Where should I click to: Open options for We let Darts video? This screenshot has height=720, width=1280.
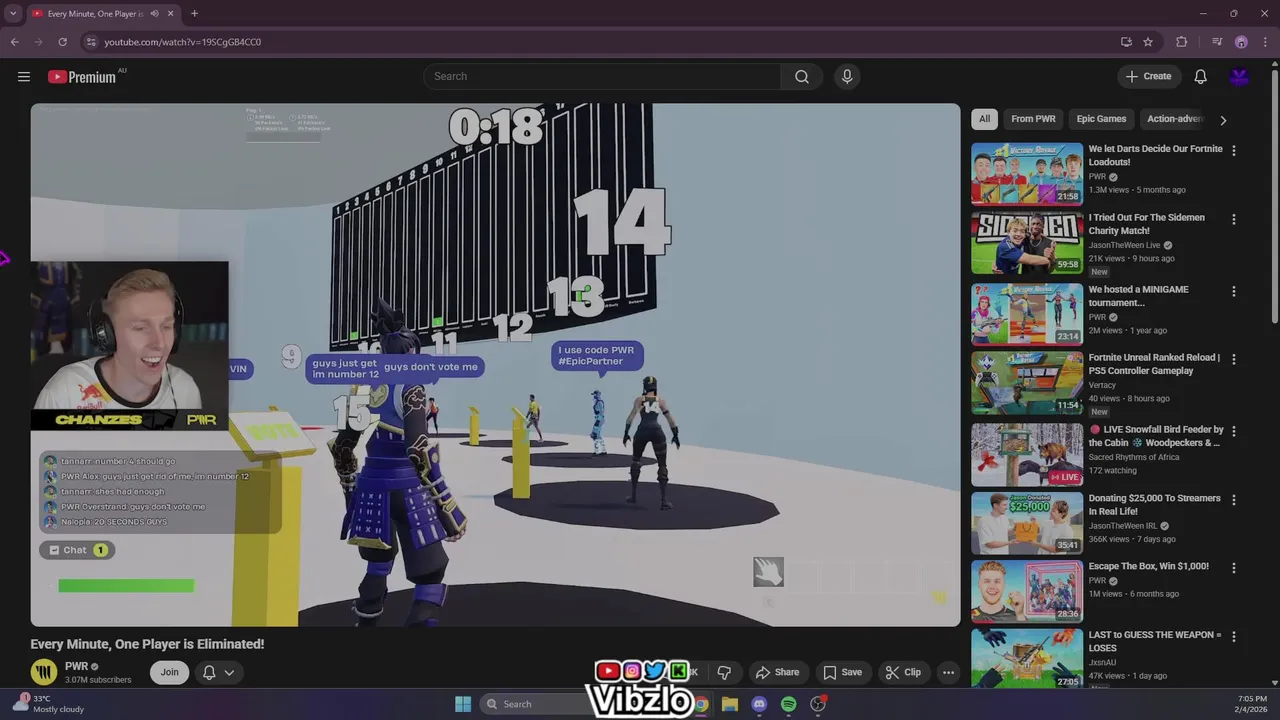click(x=1234, y=151)
